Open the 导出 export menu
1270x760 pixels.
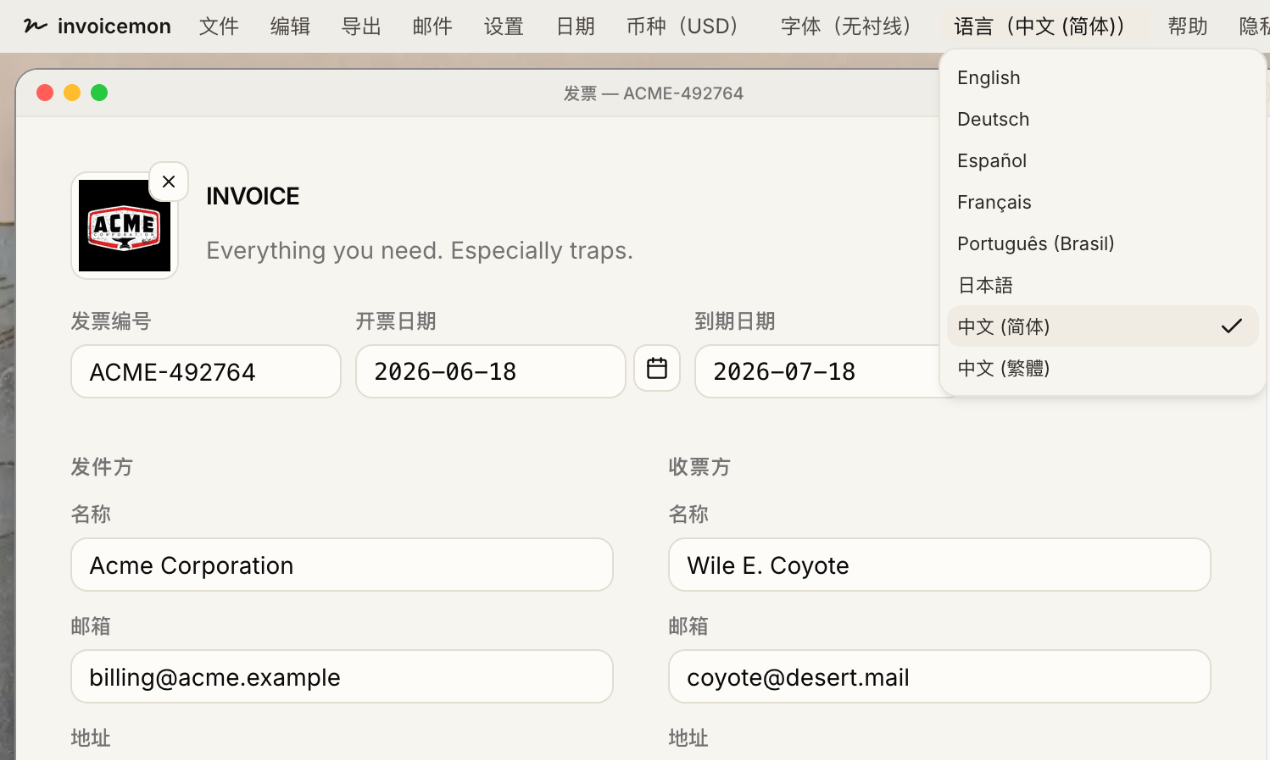coord(361,26)
